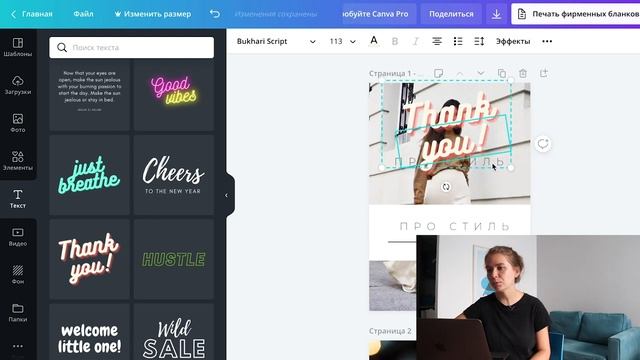Go back to Главная home
This screenshot has width=640, height=360.
[31, 14]
